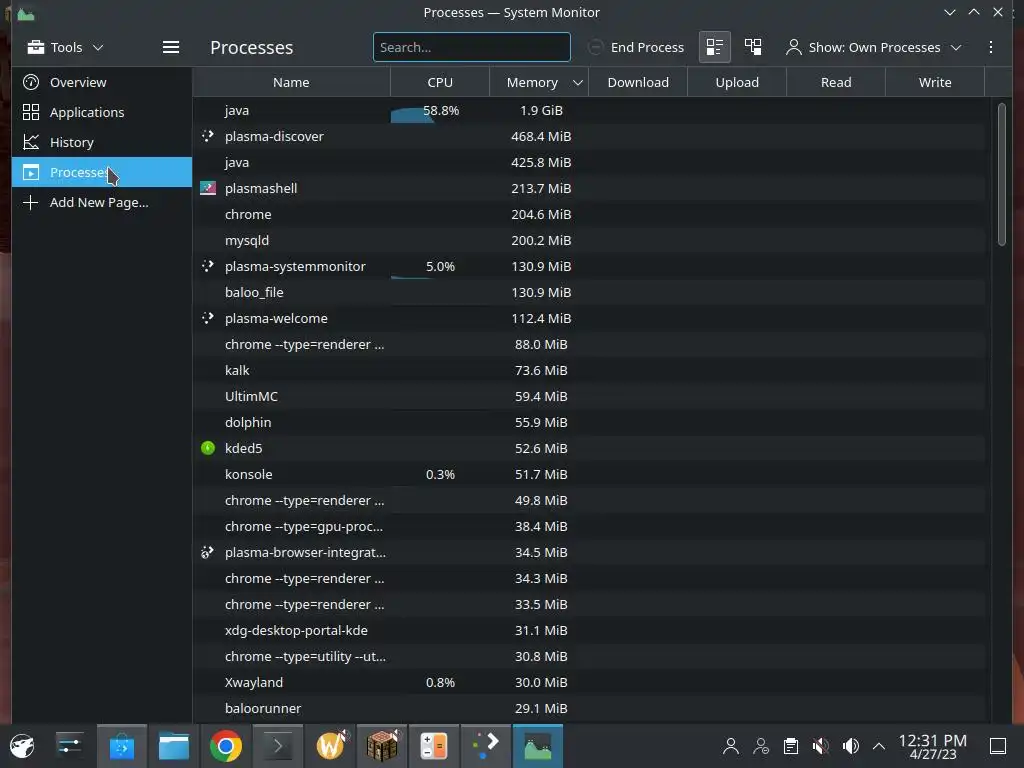Open the History page
This screenshot has height=768, width=1024.
click(x=102, y=142)
